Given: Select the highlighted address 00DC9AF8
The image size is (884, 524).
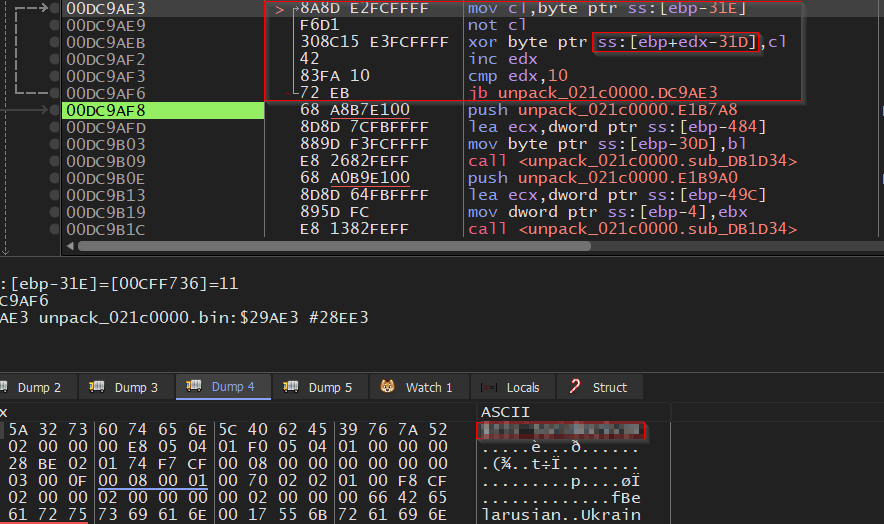Looking at the screenshot, I should [106, 111].
